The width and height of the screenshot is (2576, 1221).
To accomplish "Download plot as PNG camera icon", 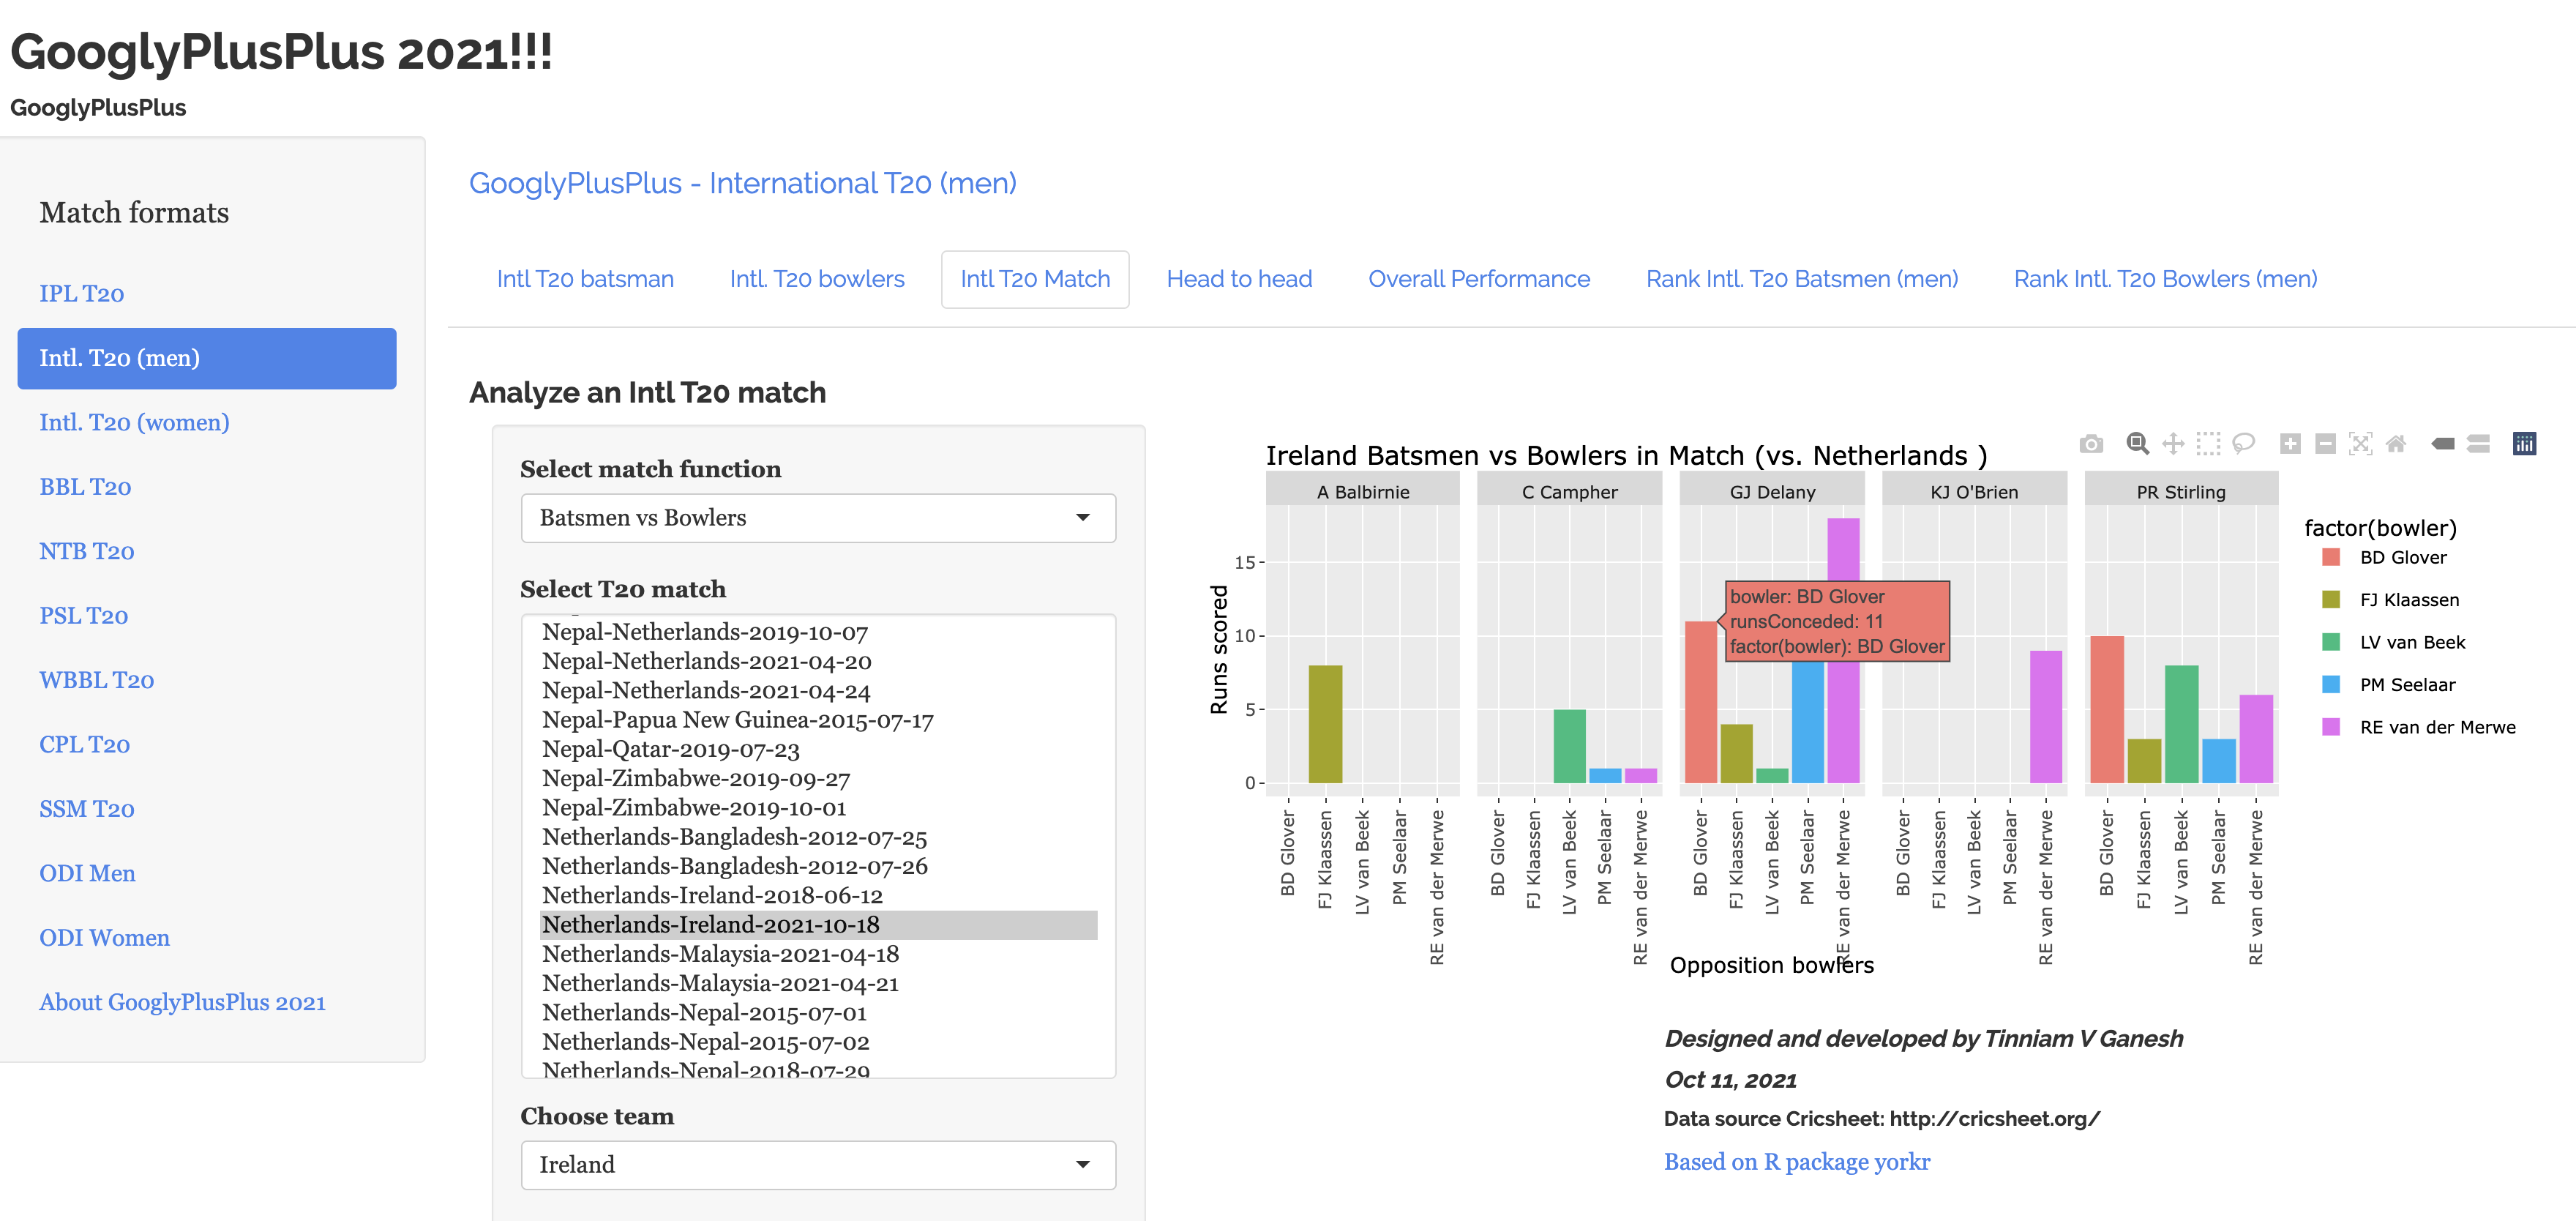I will tap(2091, 444).
